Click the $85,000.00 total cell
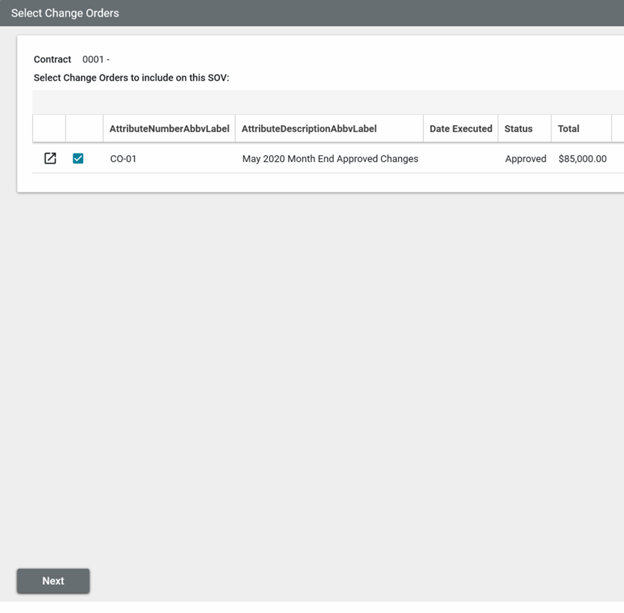The image size is (624, 613). 582,159
